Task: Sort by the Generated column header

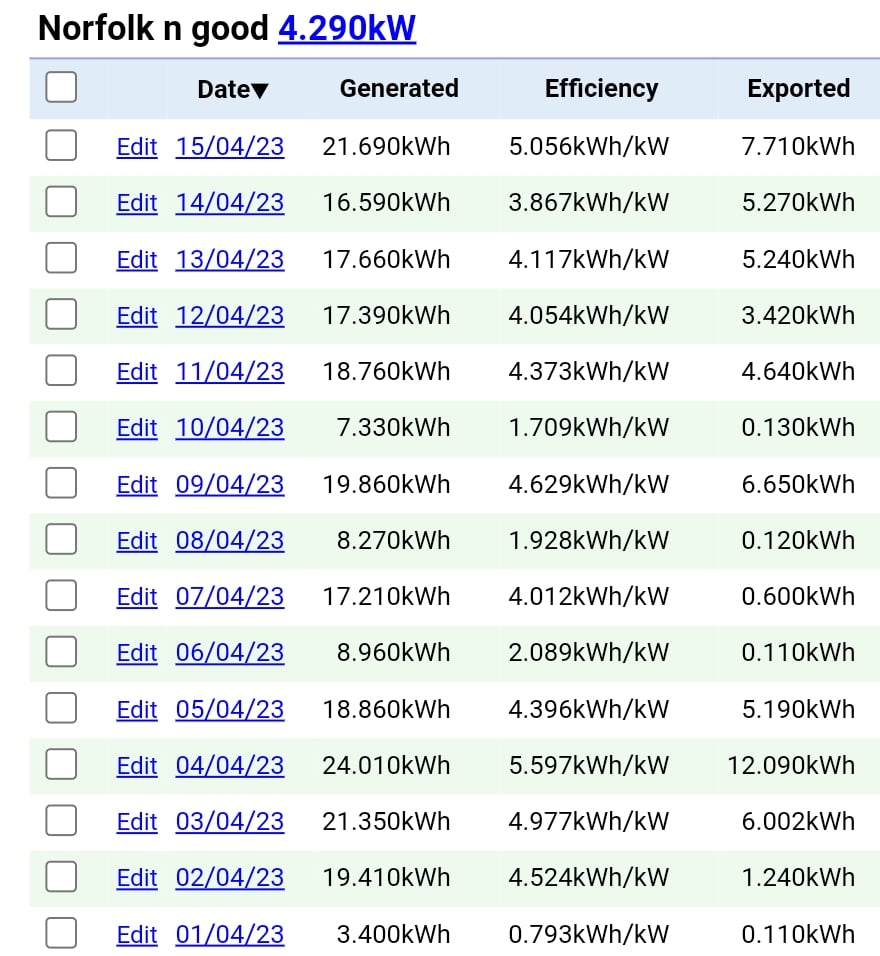Action: pyautogui.click(x=399, y=88)
